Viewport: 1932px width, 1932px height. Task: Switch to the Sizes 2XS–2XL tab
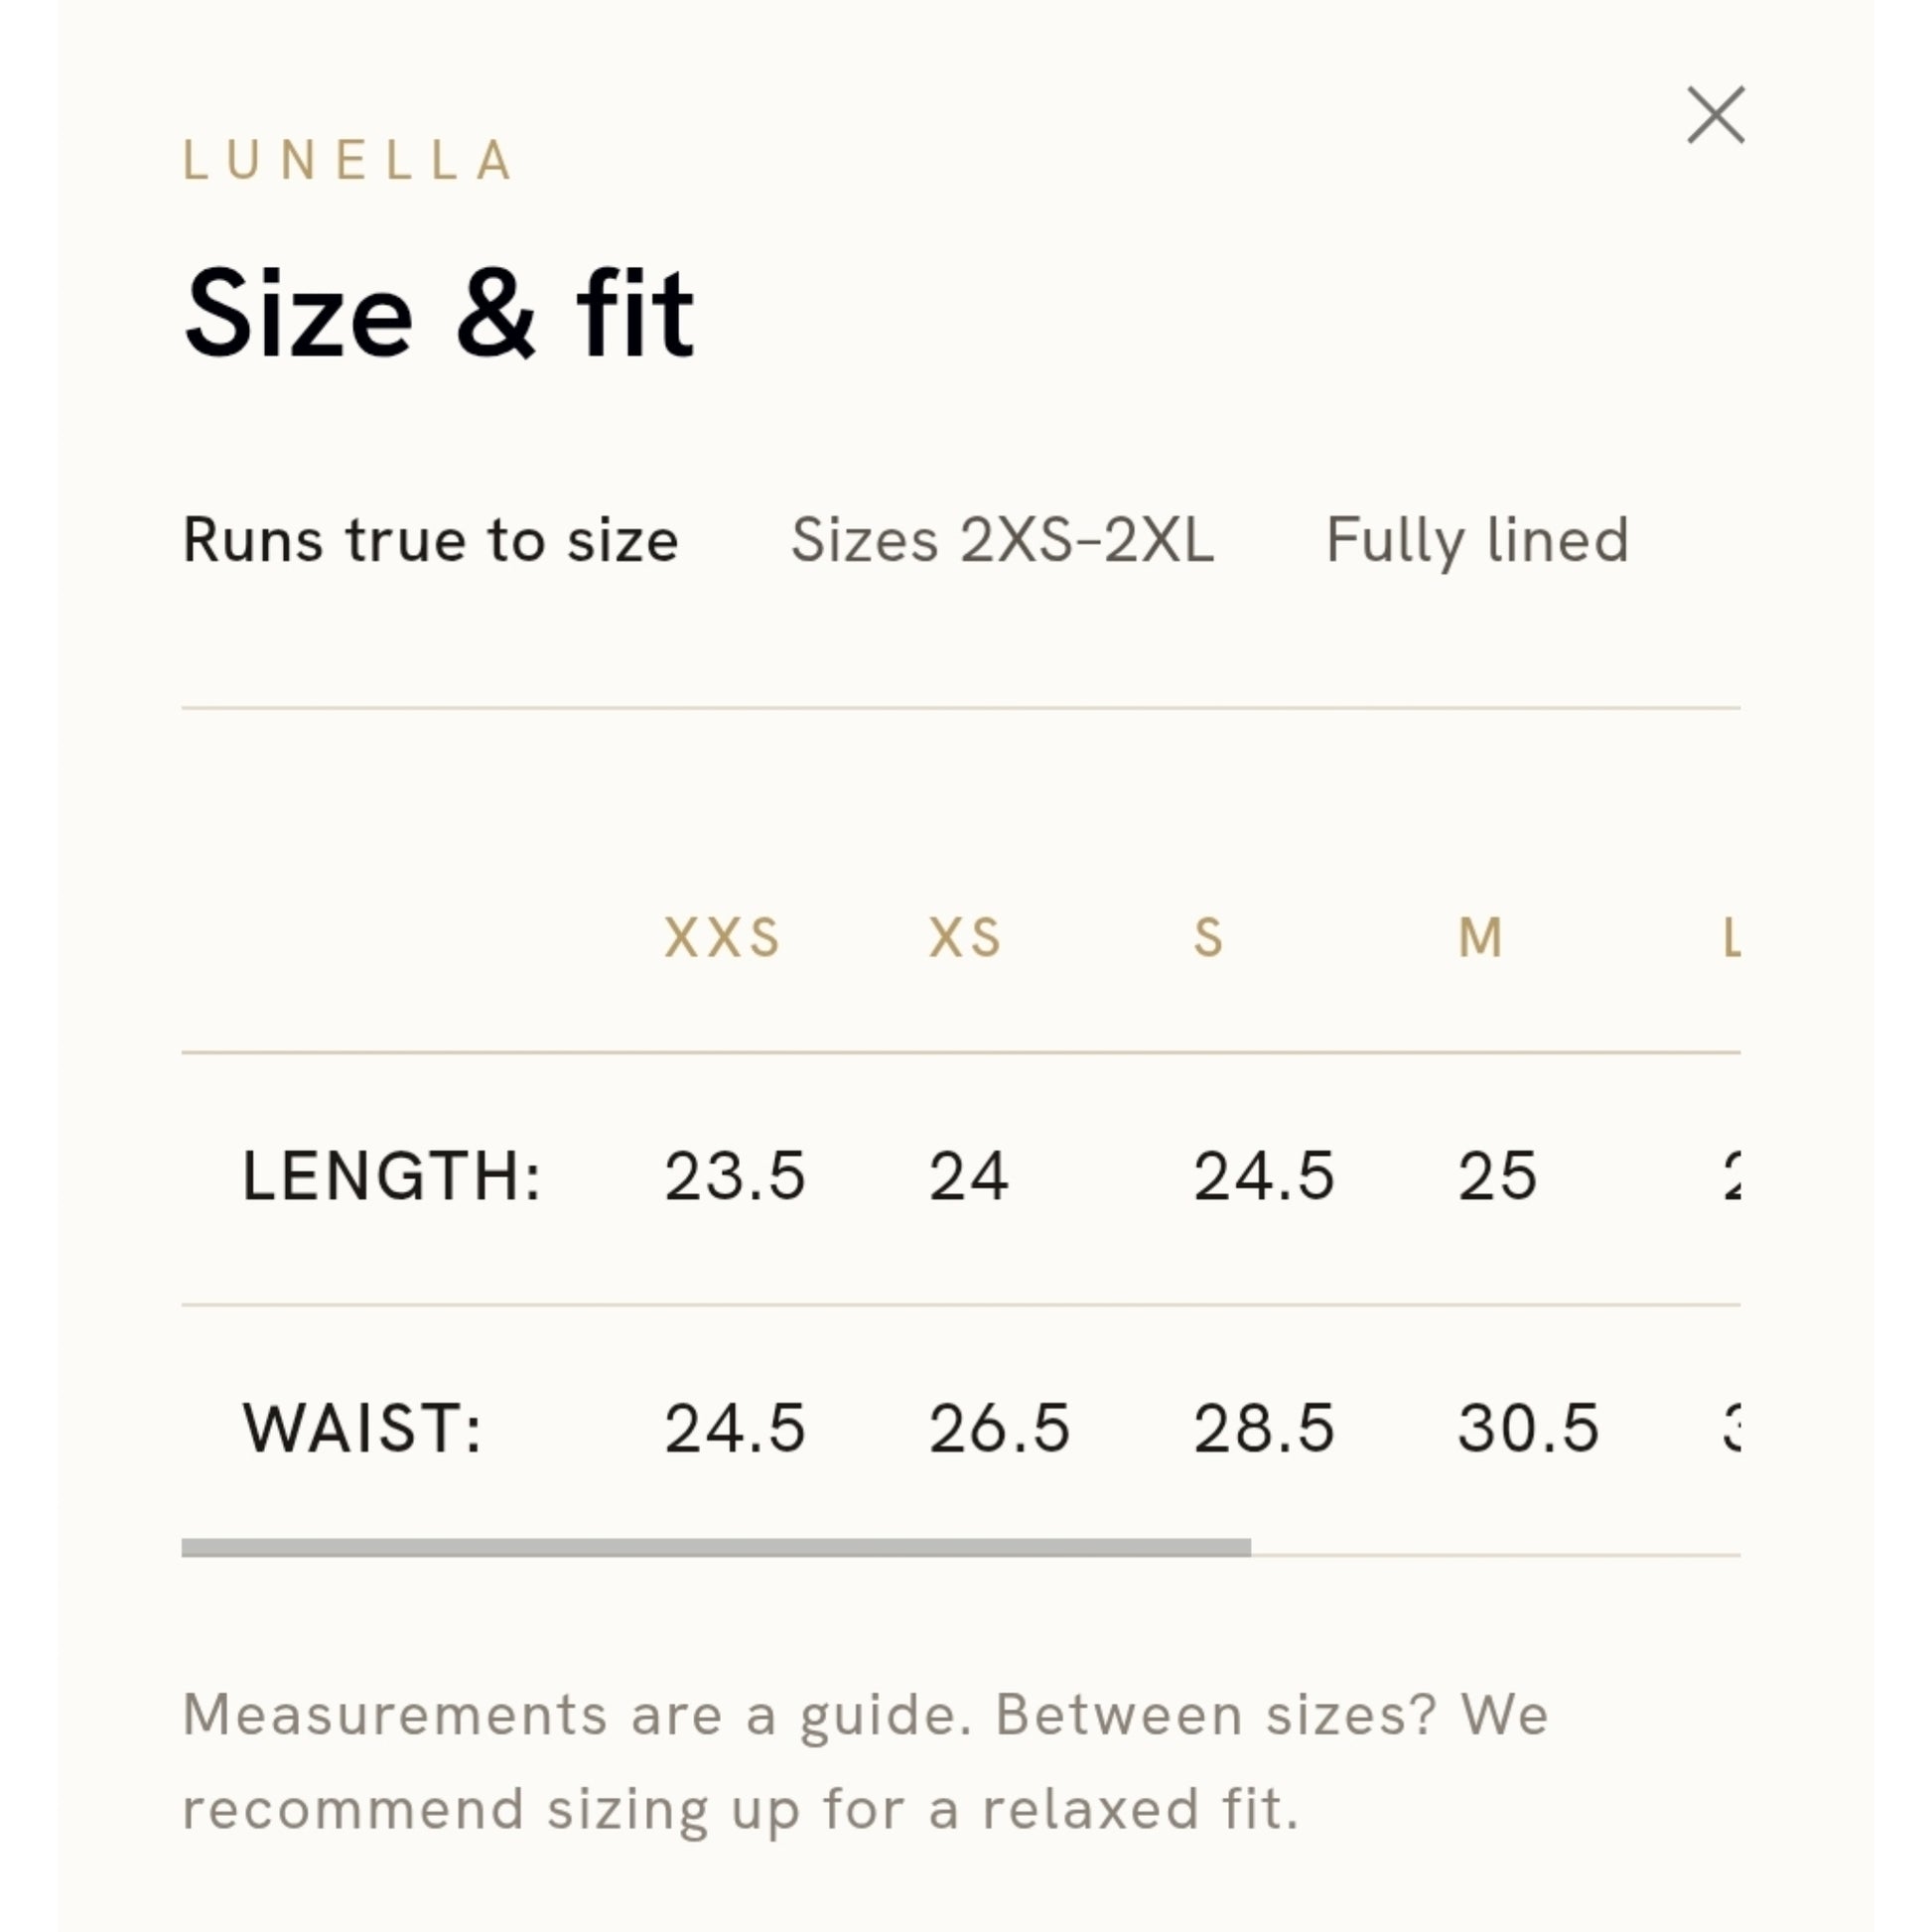coord(1002,541)
